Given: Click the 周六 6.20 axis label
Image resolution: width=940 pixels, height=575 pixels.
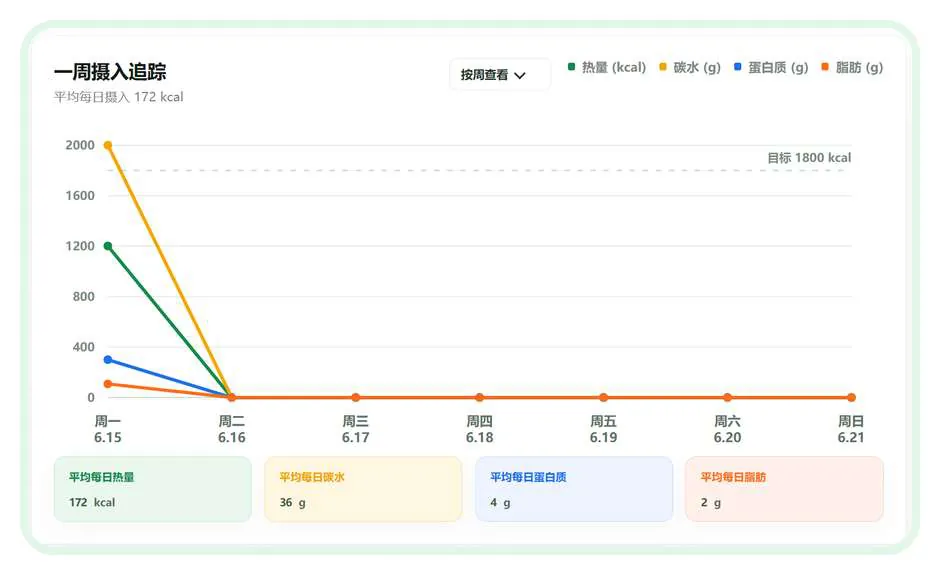Looking at the screenshot, I should [727, 429].
